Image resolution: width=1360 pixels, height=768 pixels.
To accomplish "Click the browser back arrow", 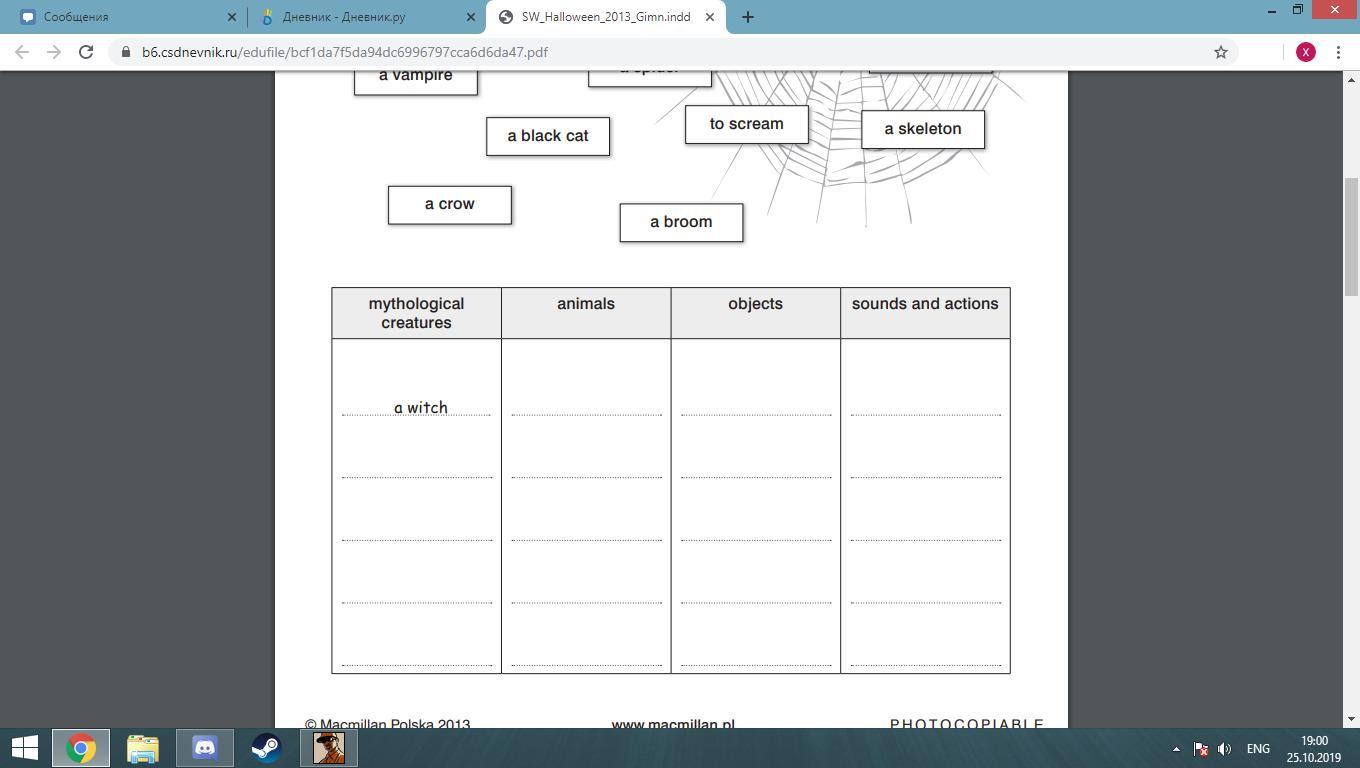I will (22, 52).
